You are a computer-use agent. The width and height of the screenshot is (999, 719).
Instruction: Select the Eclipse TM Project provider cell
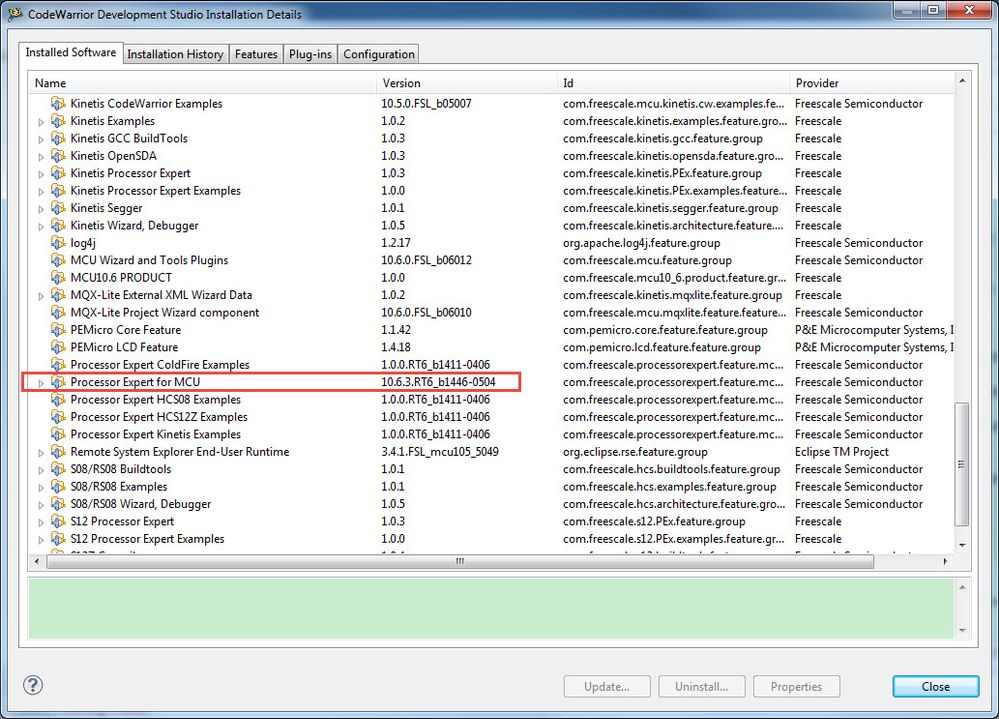(842, 452)
